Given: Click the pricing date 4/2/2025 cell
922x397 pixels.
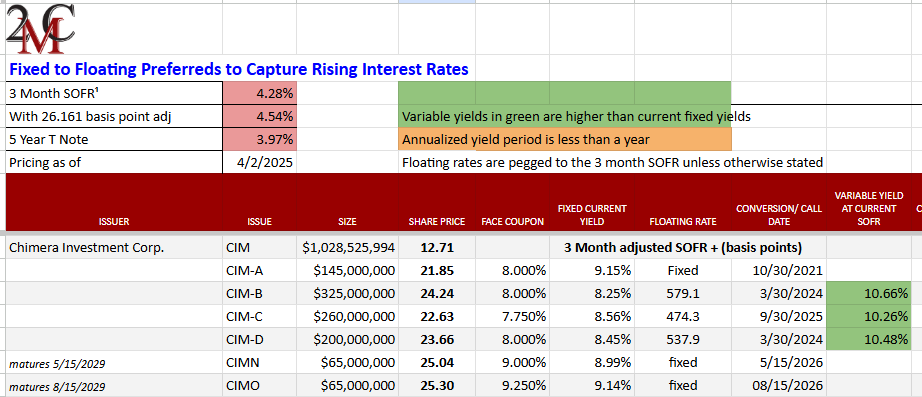Looking at the screenshot, I should (260, 162).
